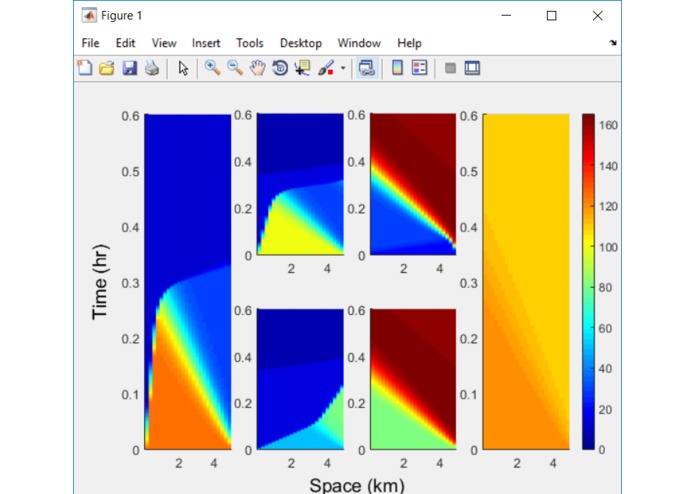Screen dimensions: 695x494
Task: Open the Edit menu
Action: (x=125, y=43)
